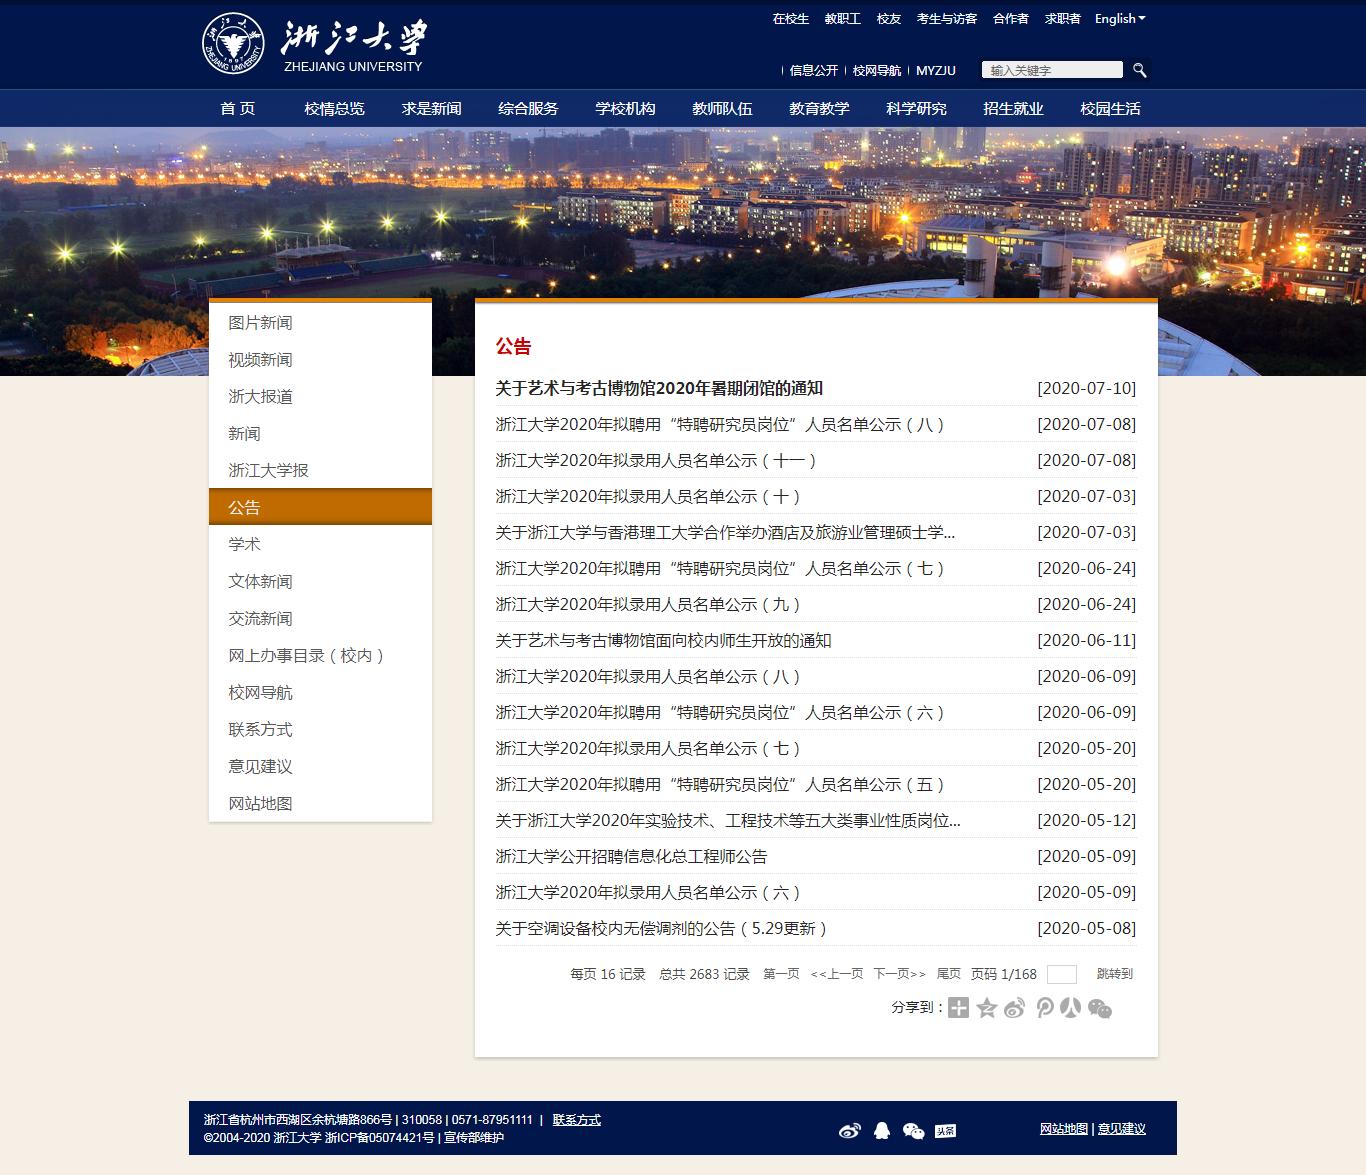Open the WeChat icon in the footer
Image resolution: width=1366 pixels, height=1175 pixels.
click(x=912, y=1129)
